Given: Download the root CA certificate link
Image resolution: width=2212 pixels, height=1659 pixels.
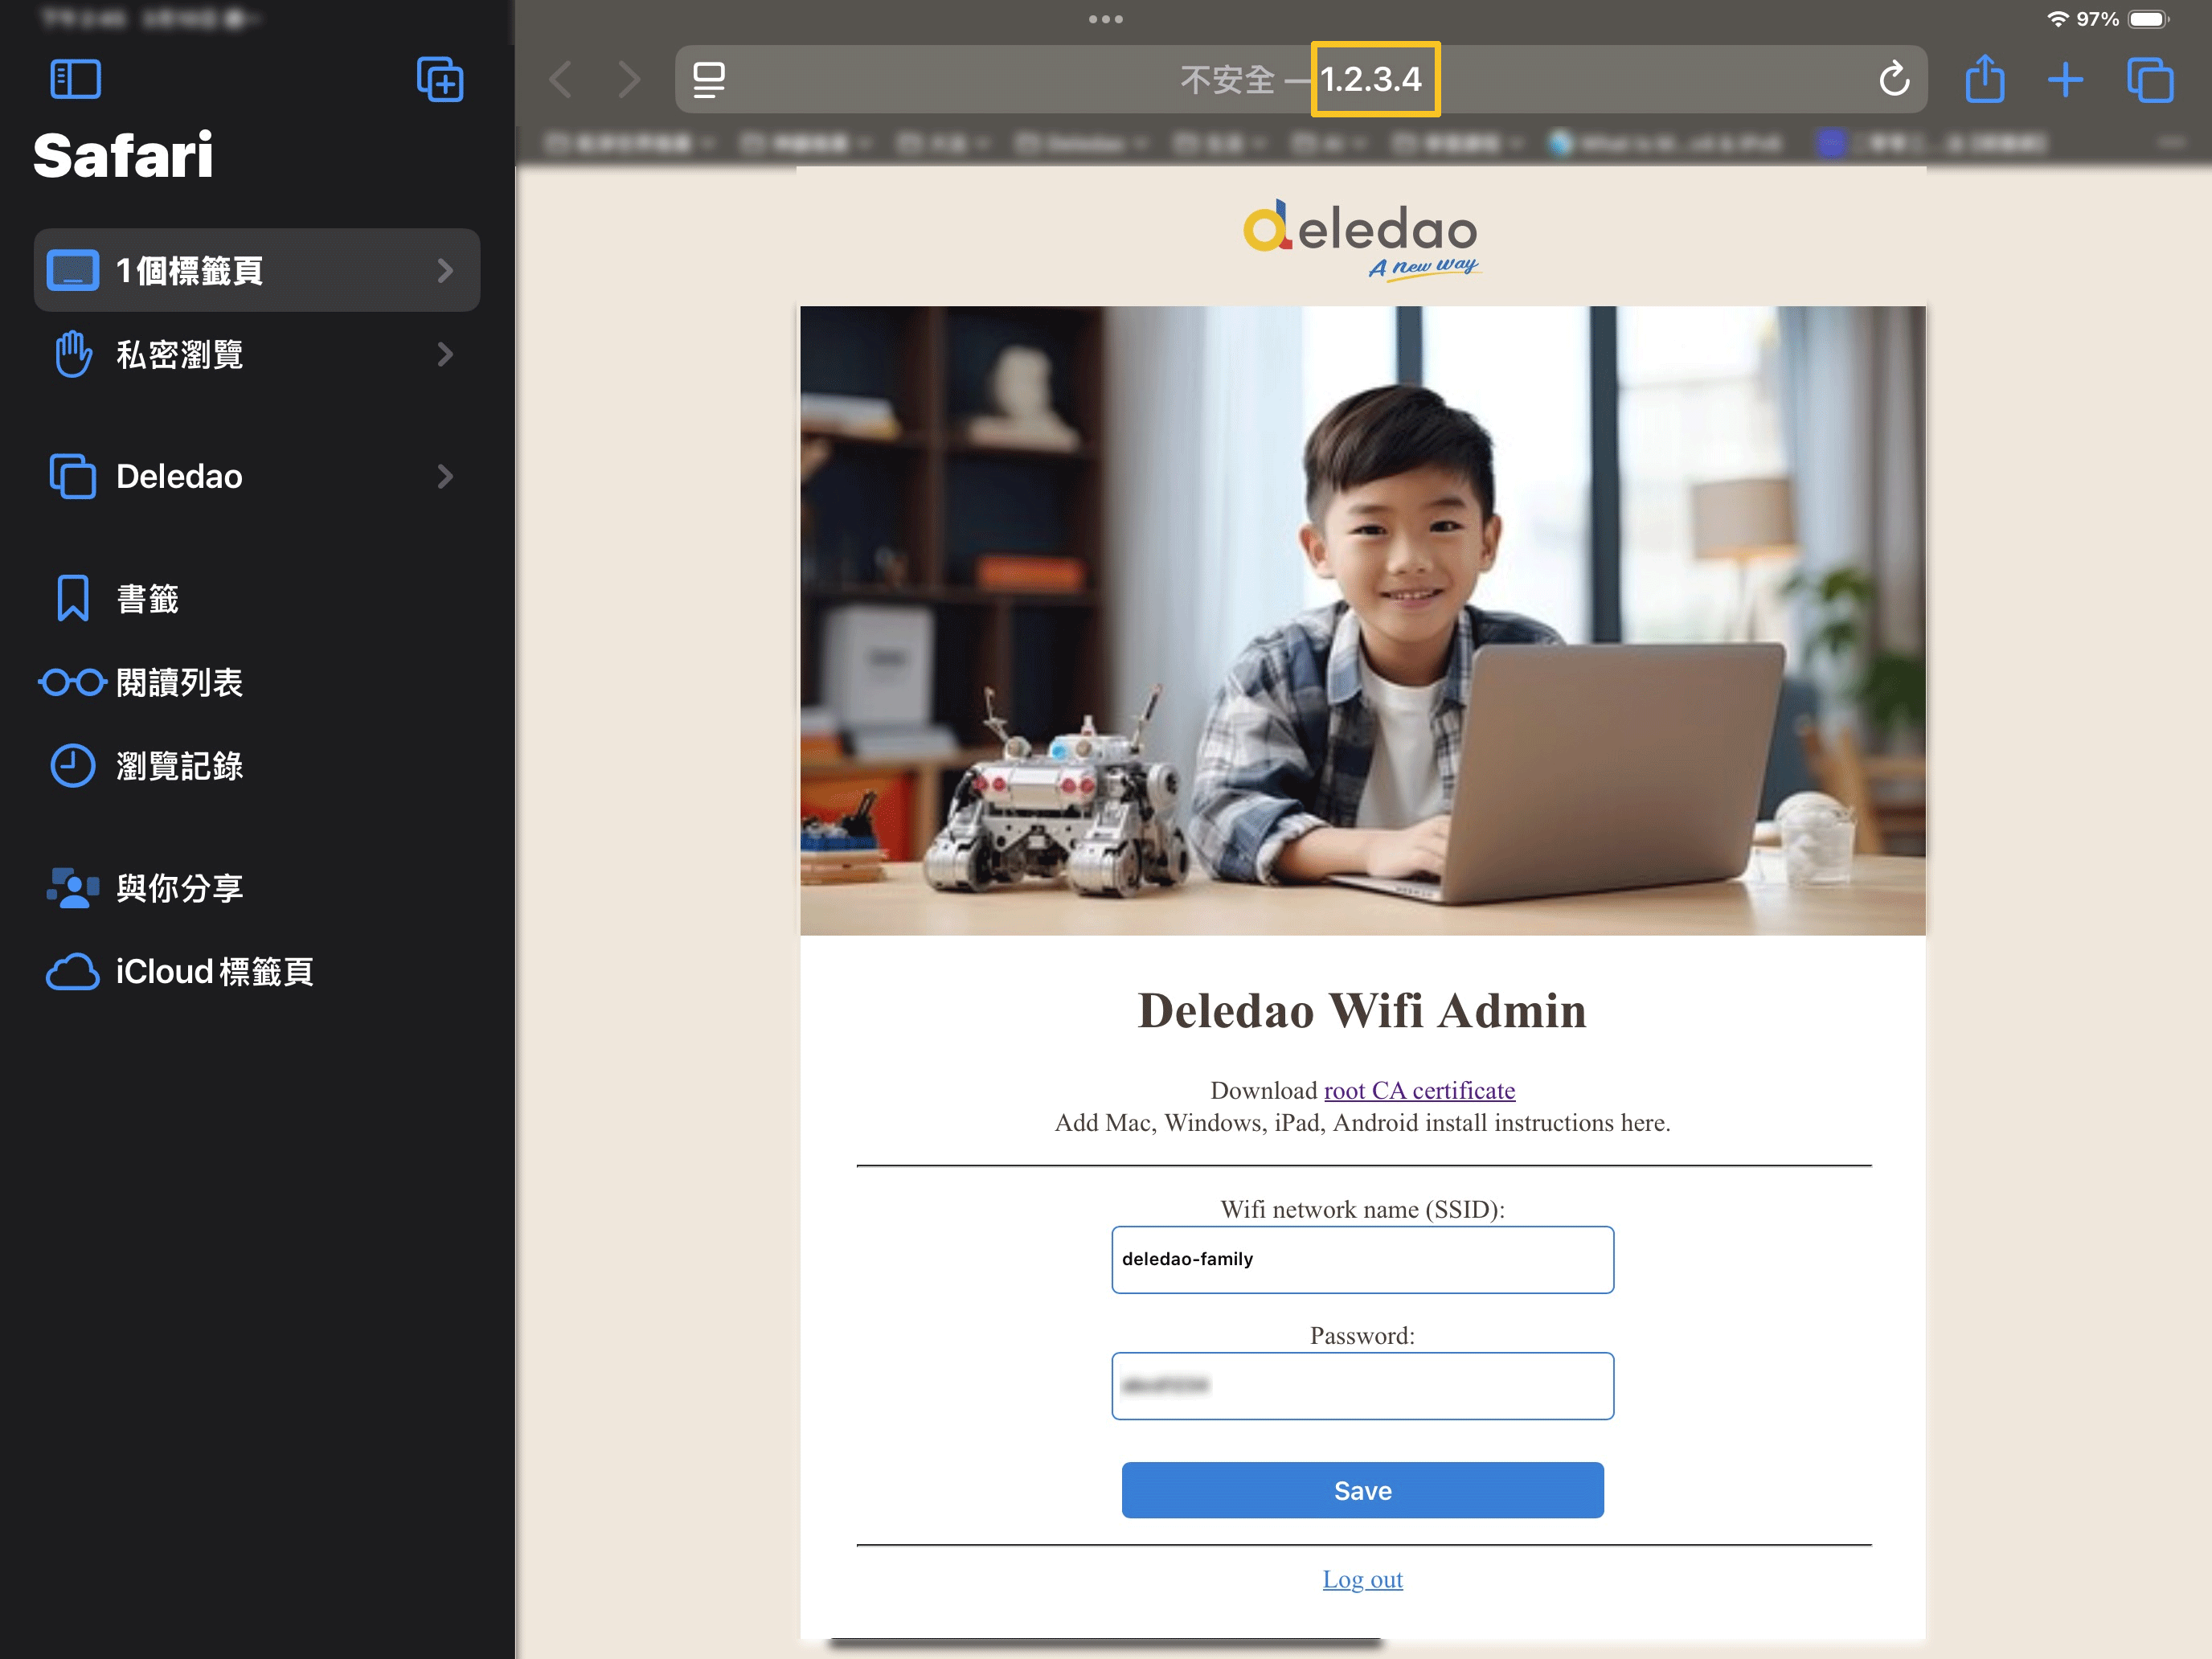Looking at the screenshot, I should click(x=1419, y=1089).
